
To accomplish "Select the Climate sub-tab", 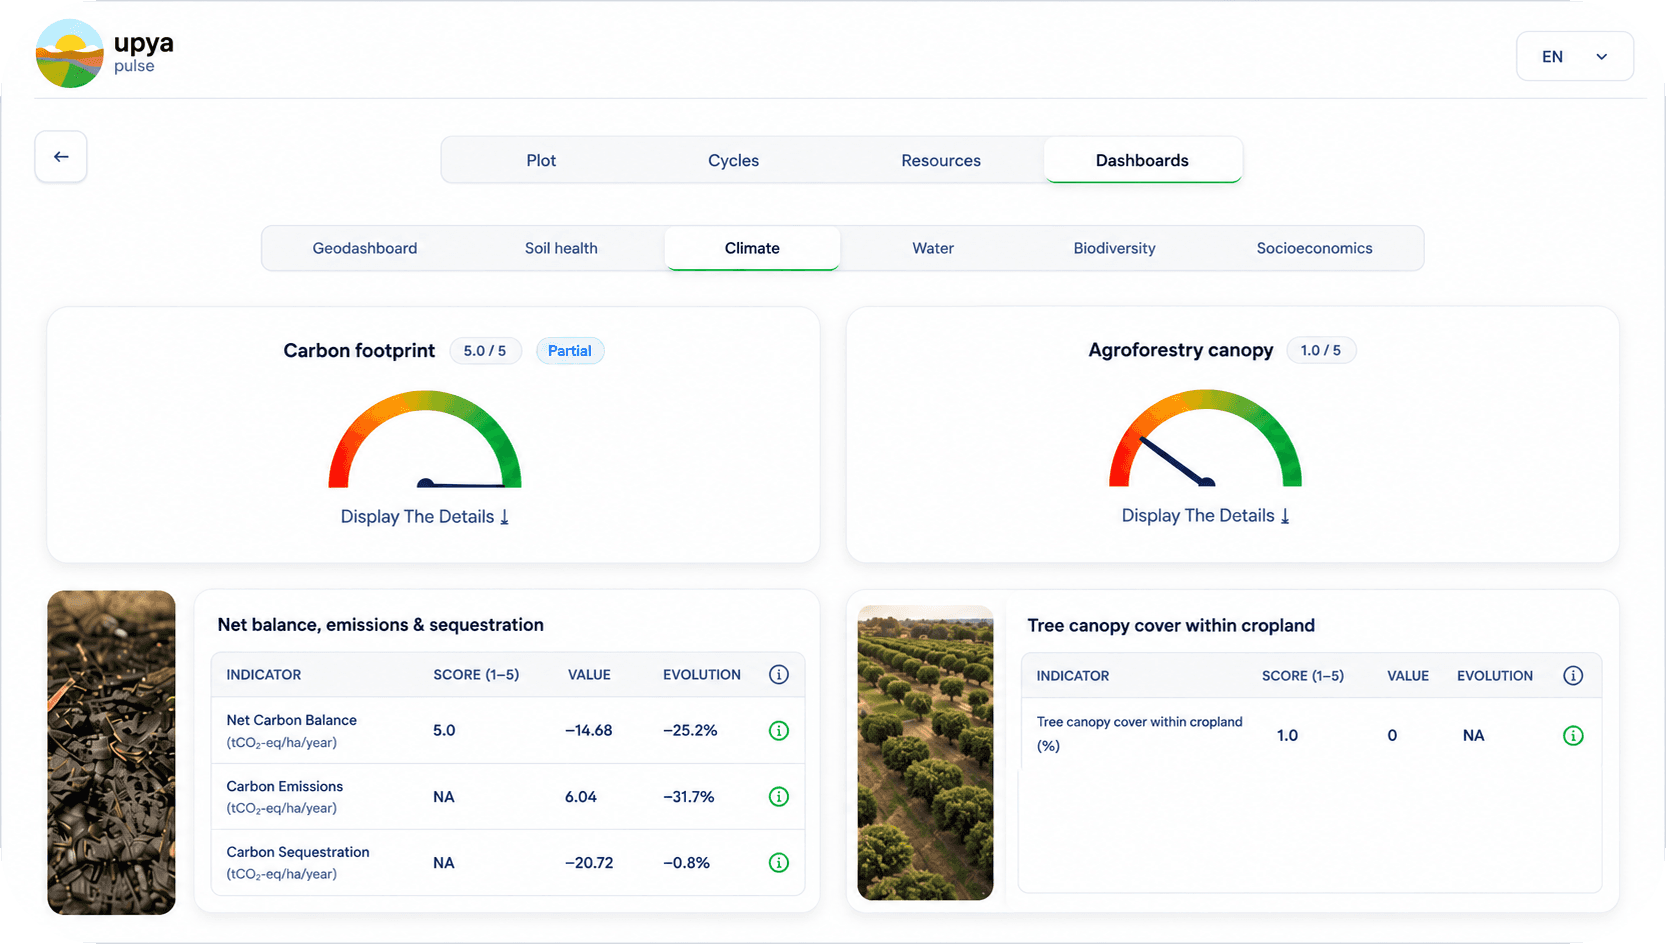I will (752, 248).
